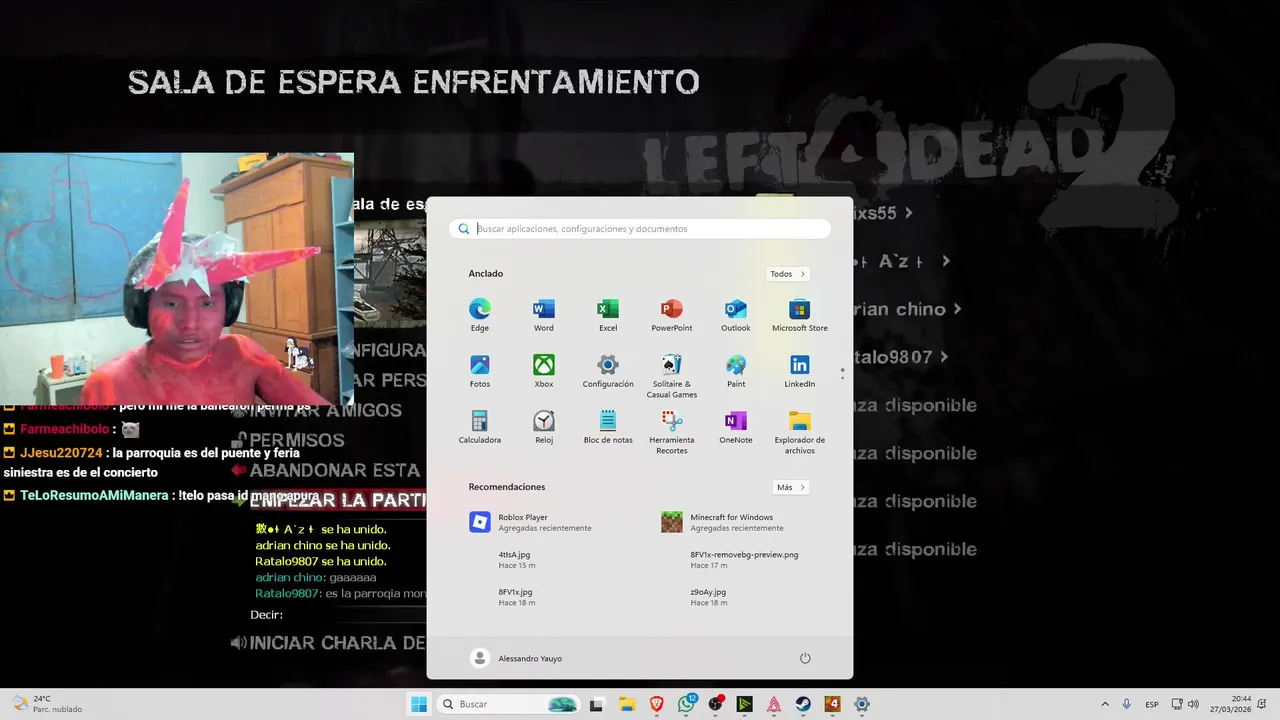Click Start menu search field
Viewport: 1280px width, 720px height.
click(x=640, y=229)
